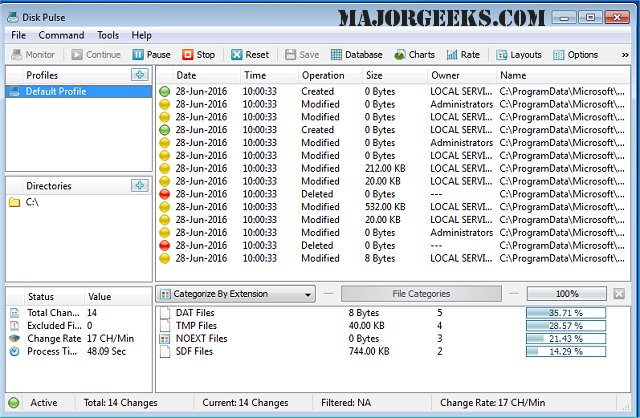Click the Current: 14 Changes status text

245,403
